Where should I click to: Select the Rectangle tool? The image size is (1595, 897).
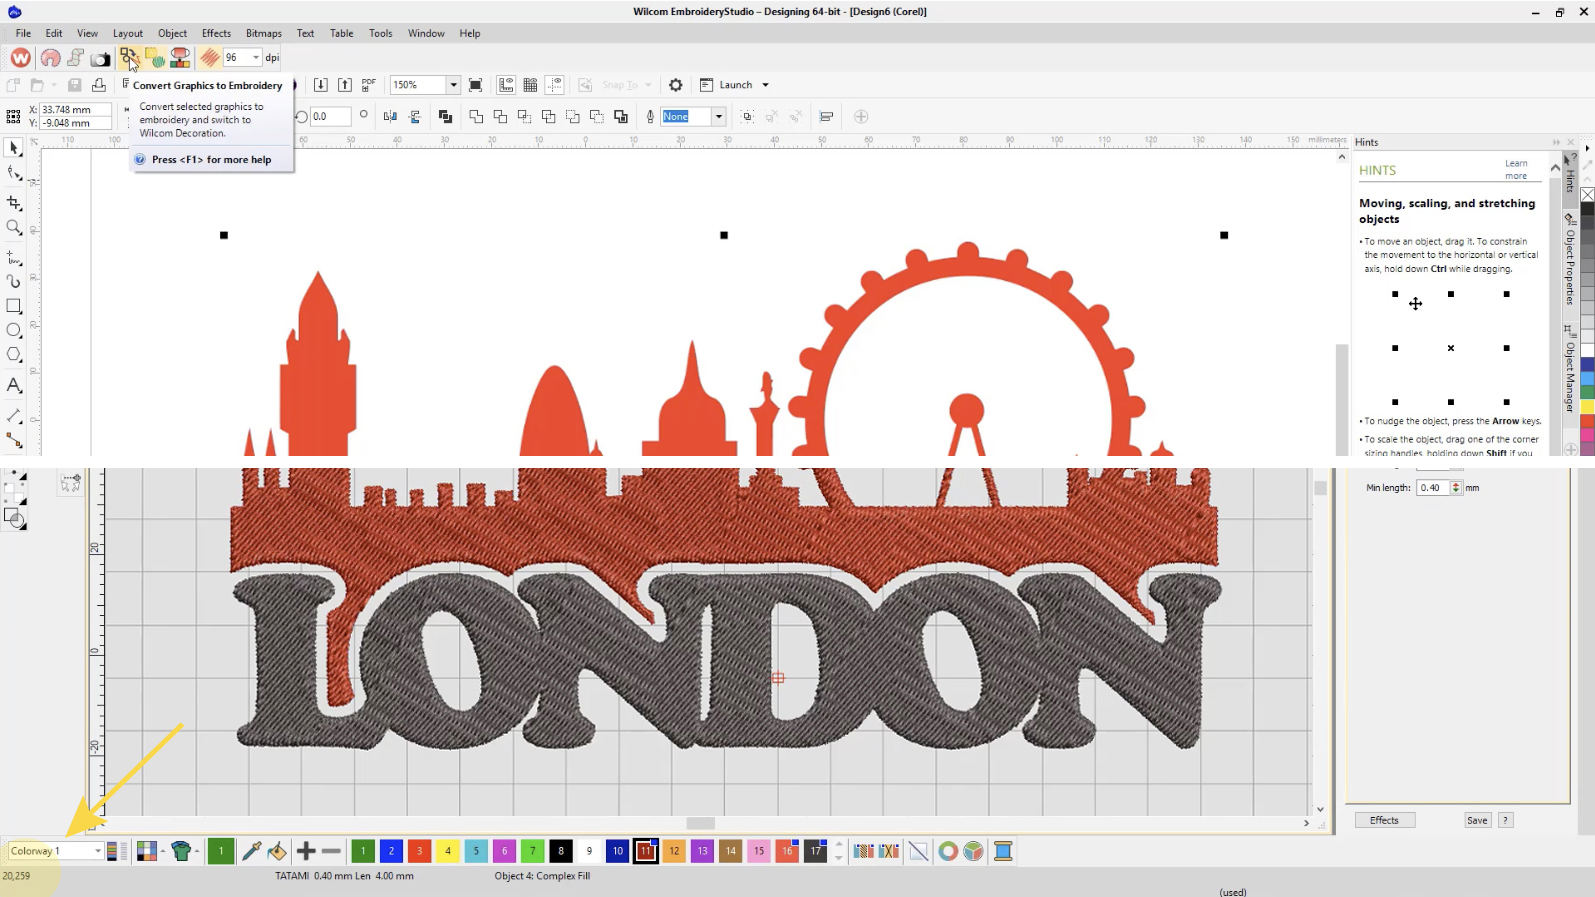click(14, 306)
